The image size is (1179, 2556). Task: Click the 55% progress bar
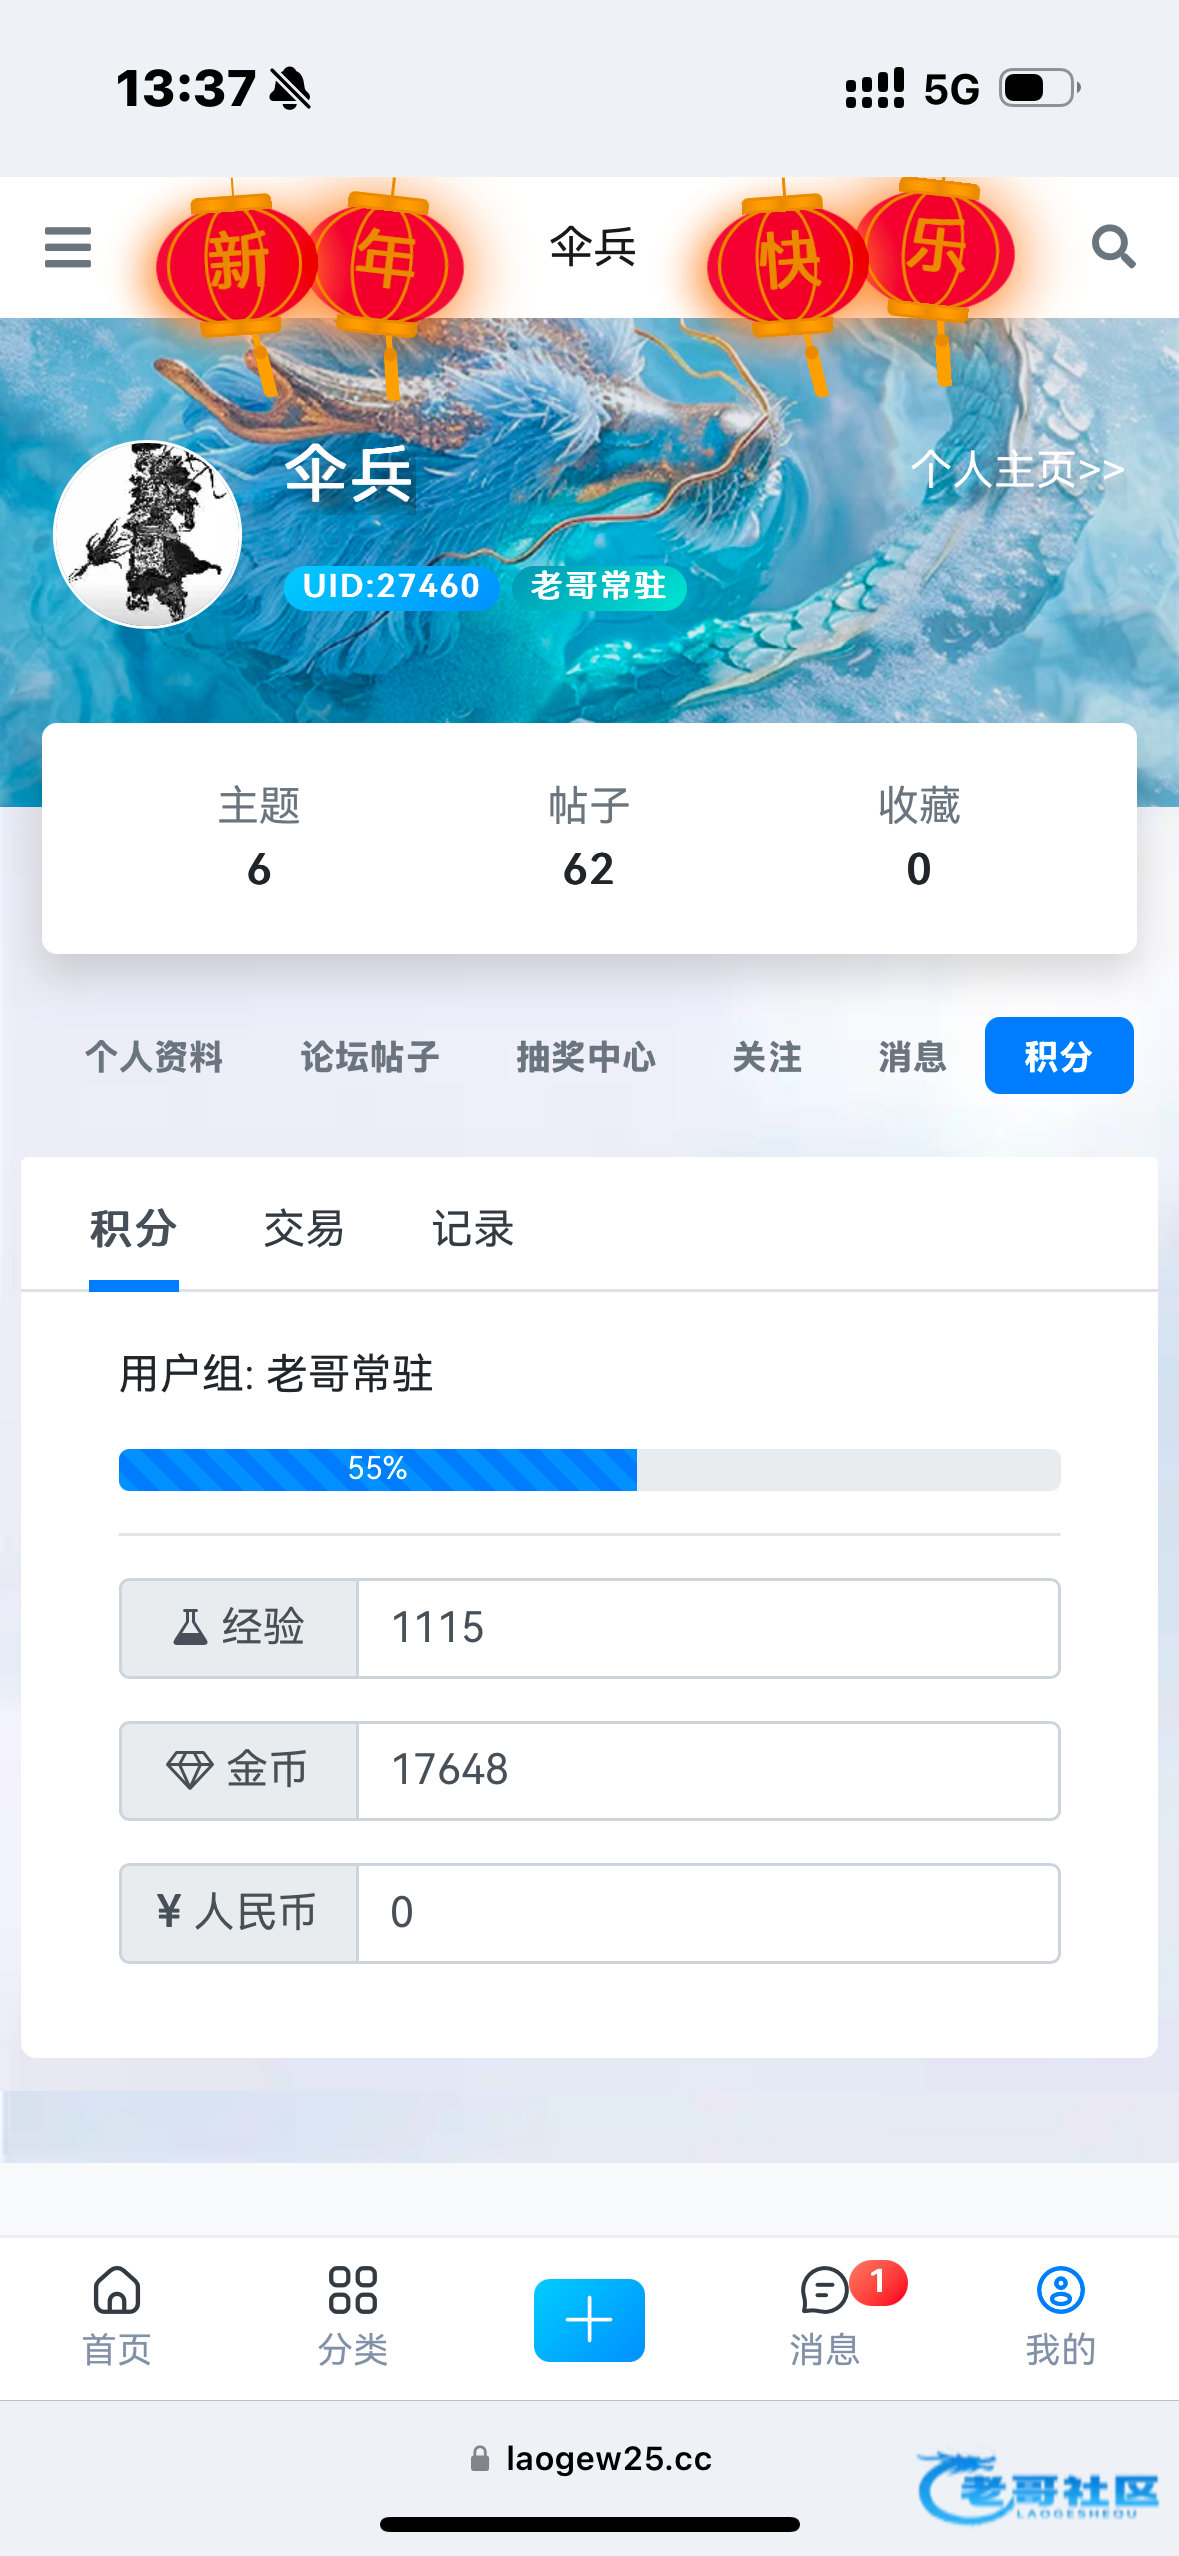click(589, 1470)
